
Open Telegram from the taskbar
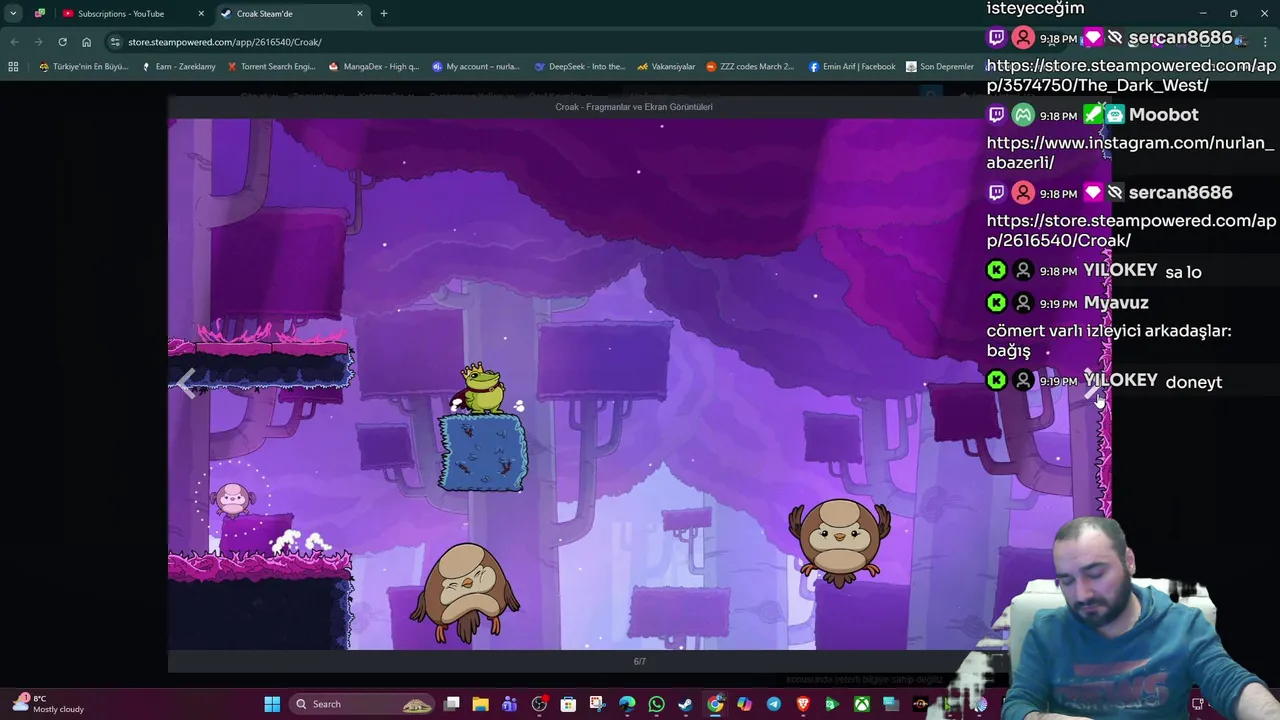[773, 704]
